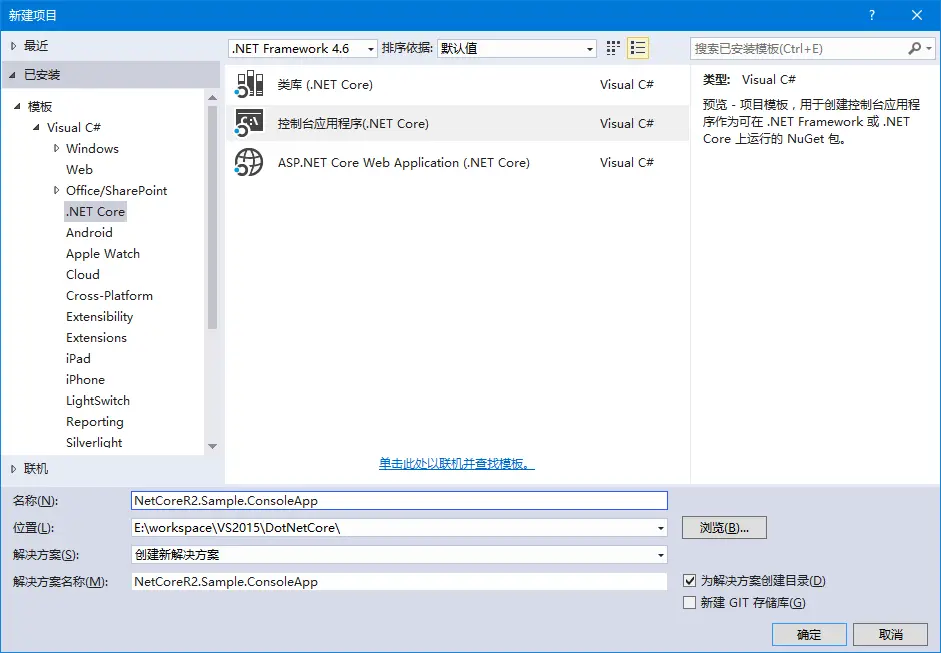Select the Cloud category
The height and width of the screenshot is (653, 941).
click(x=83, y=274)
